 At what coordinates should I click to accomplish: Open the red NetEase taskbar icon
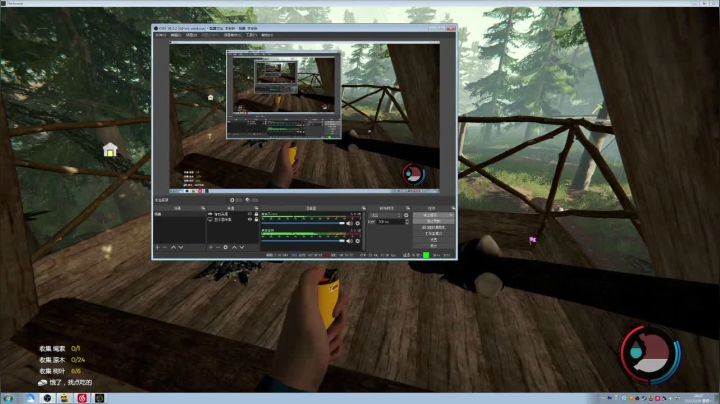click(82, 398)
